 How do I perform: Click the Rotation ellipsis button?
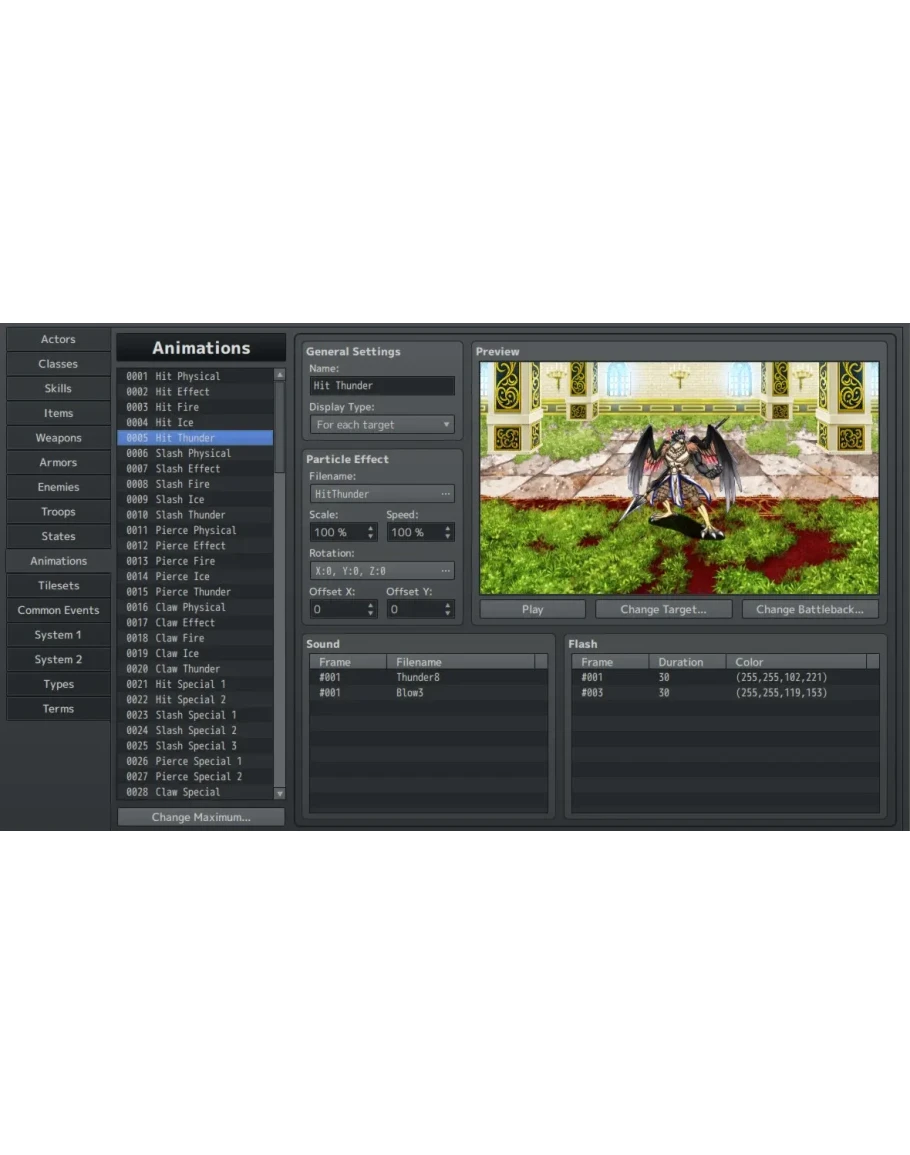pyautogui.click(x=445, y=571)
